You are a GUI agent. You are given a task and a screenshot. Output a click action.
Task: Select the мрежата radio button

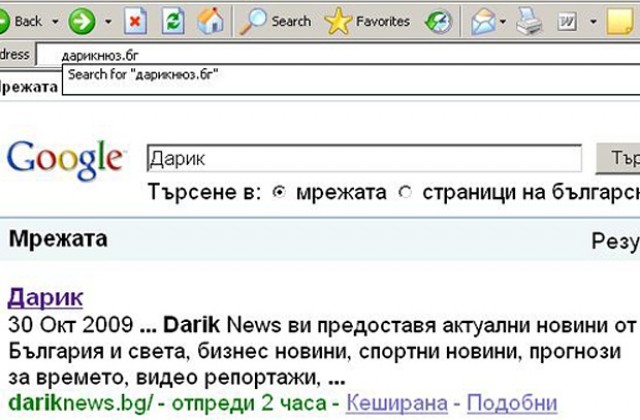click(280, 192)
